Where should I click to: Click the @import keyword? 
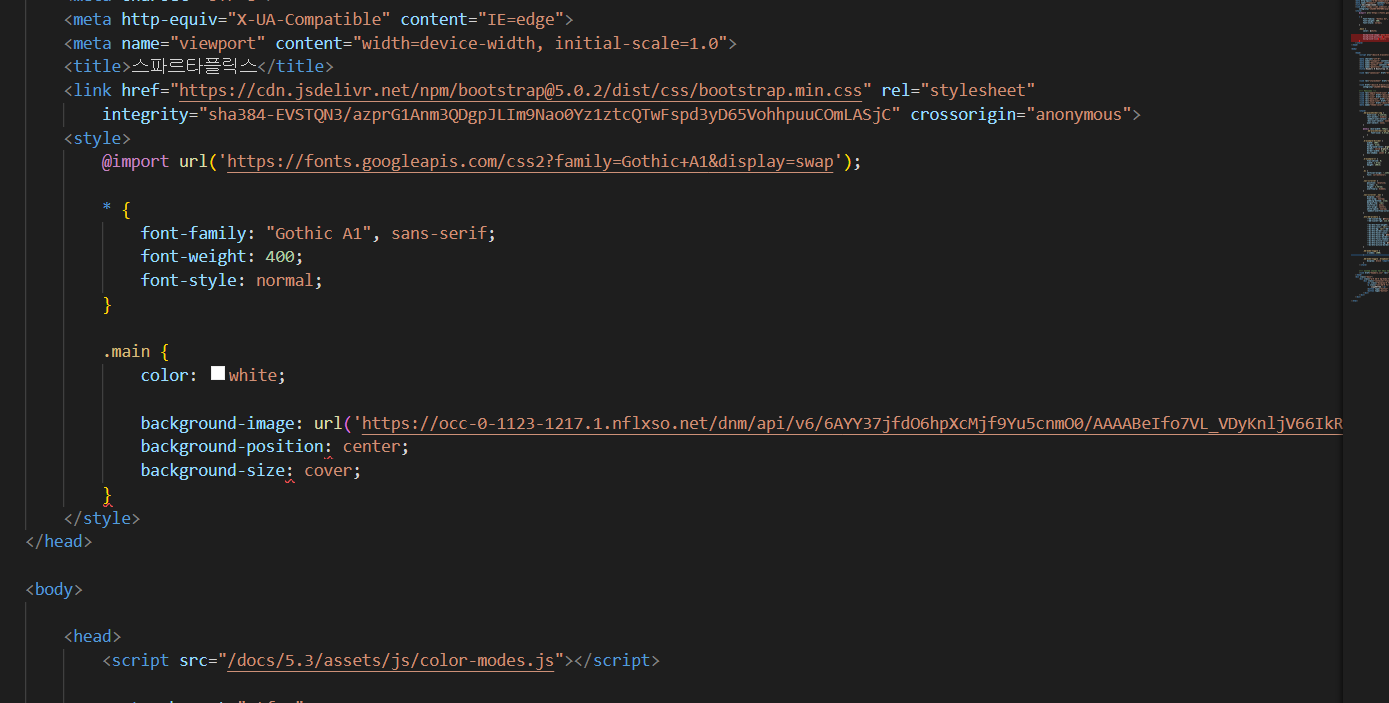[x=136, y=161]
